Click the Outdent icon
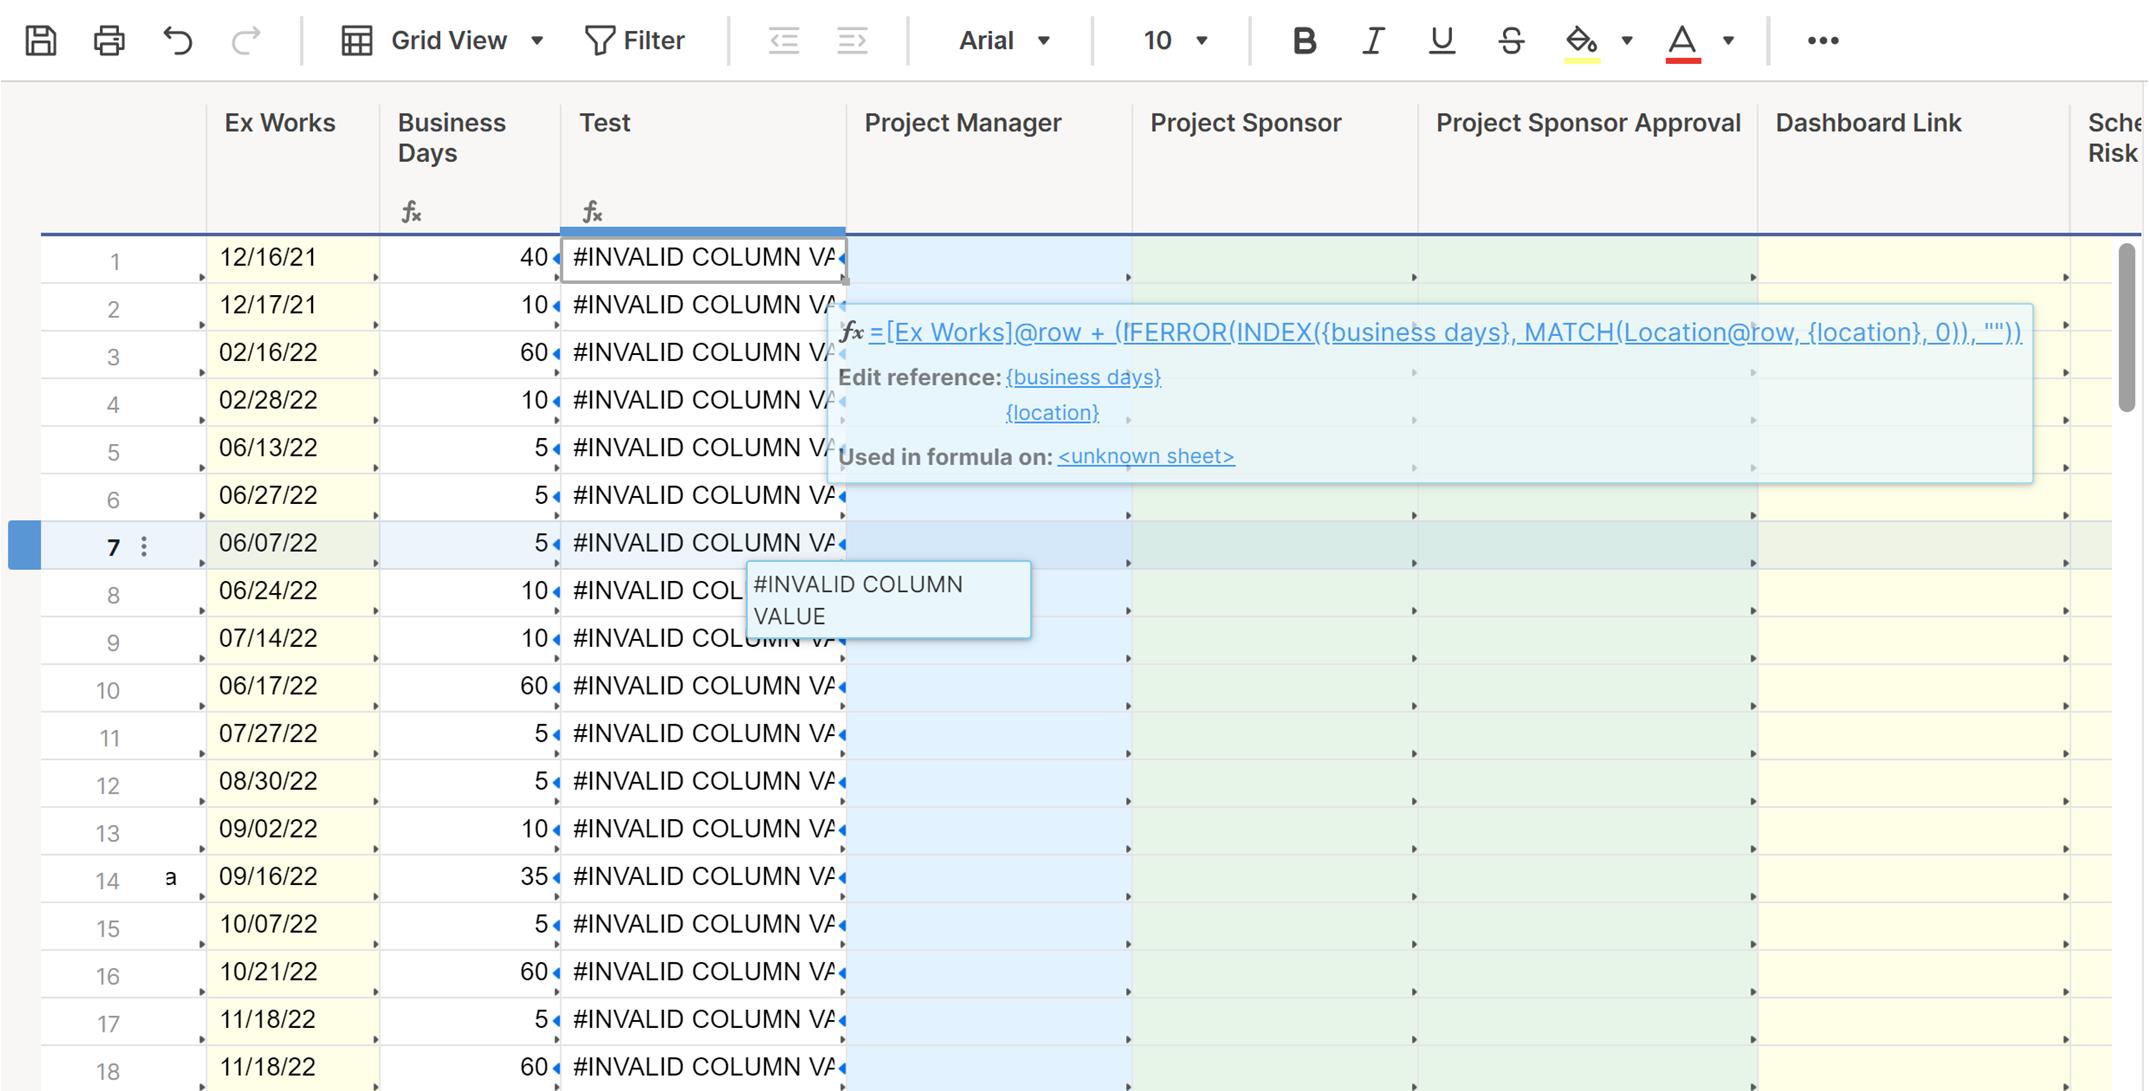The image size is (2149, 1091). click(784, 41)
